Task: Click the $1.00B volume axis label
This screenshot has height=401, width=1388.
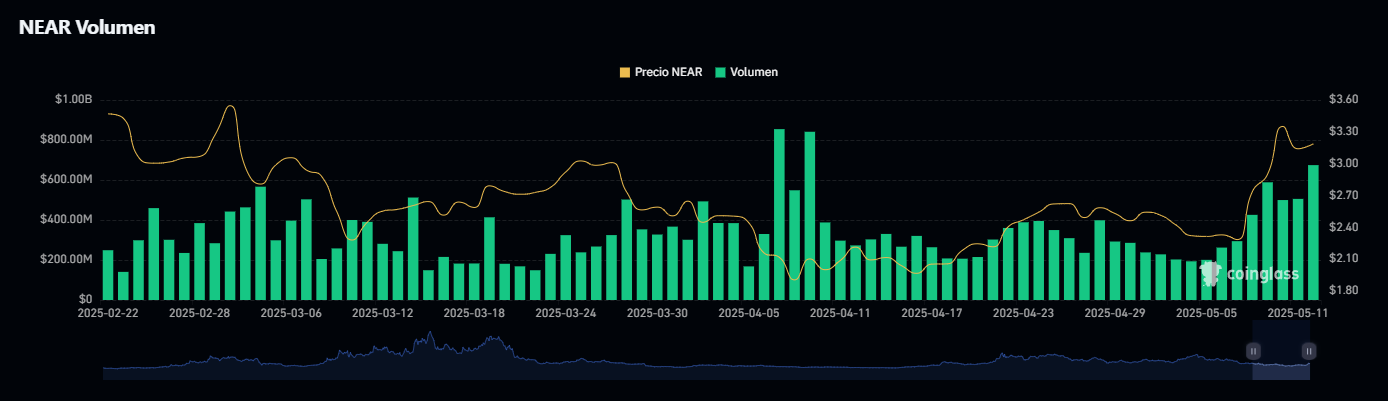Action: (74, 100)
